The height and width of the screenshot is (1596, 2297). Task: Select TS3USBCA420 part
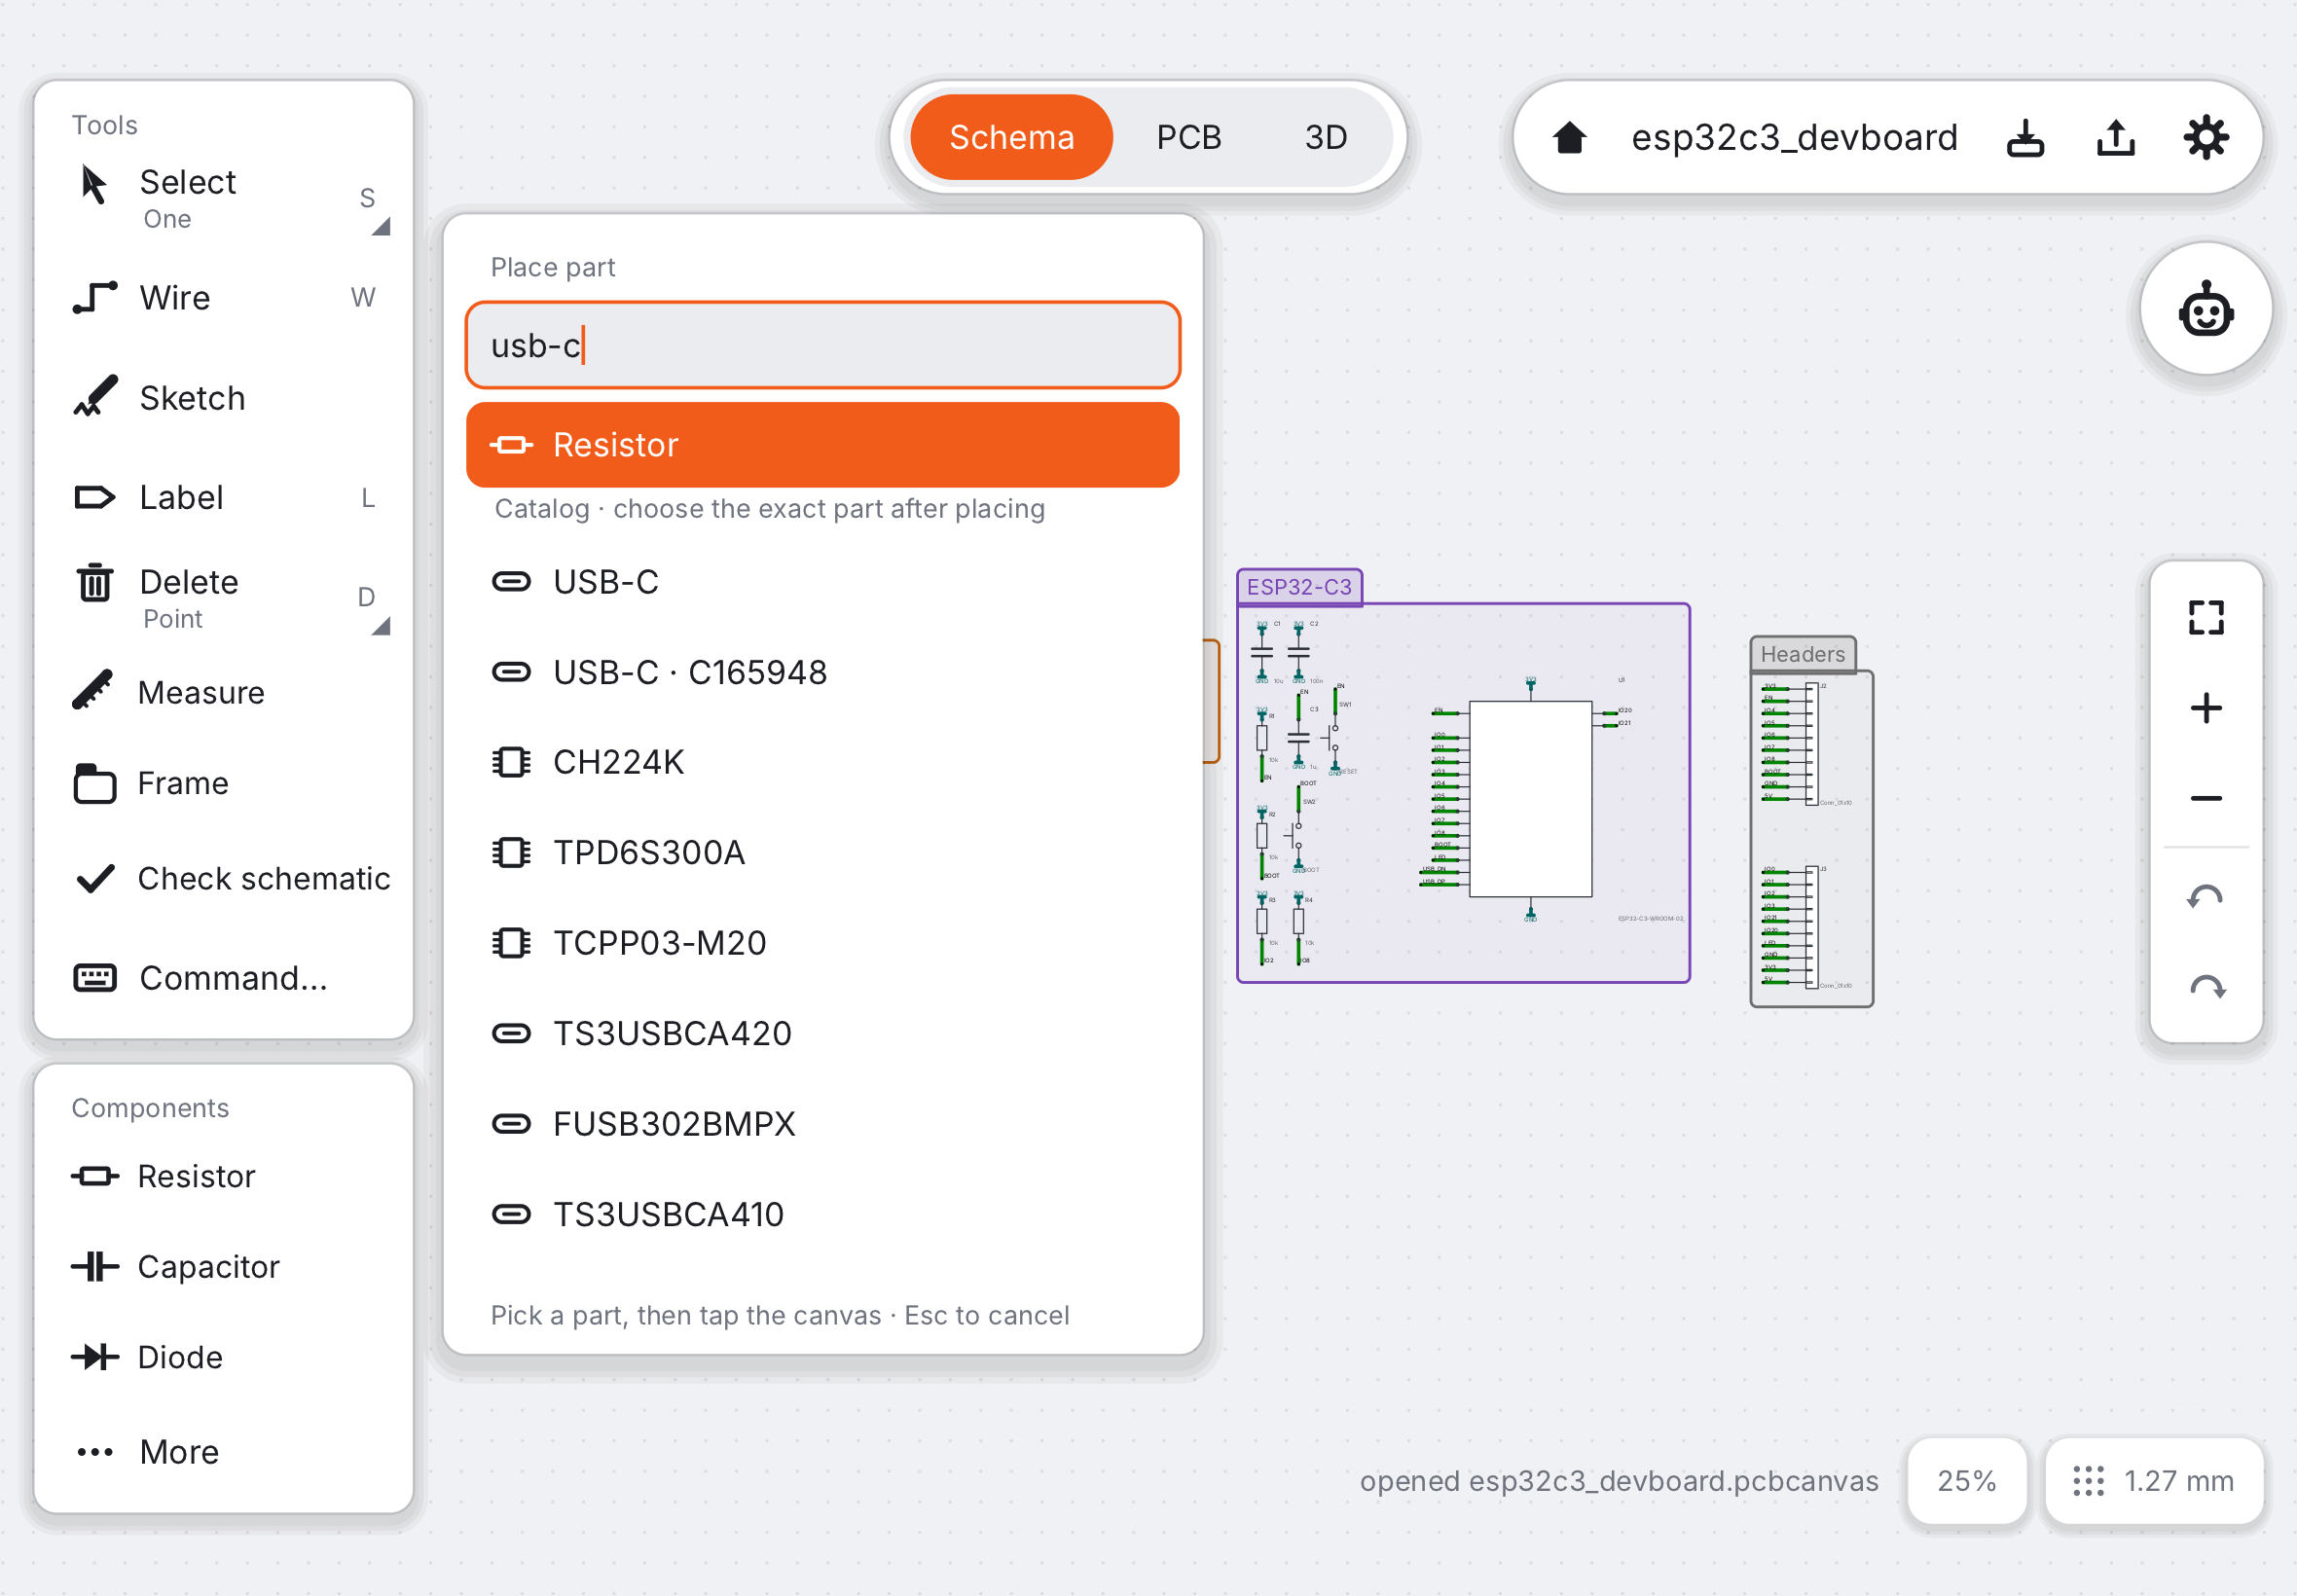(x=823, y=1033)
